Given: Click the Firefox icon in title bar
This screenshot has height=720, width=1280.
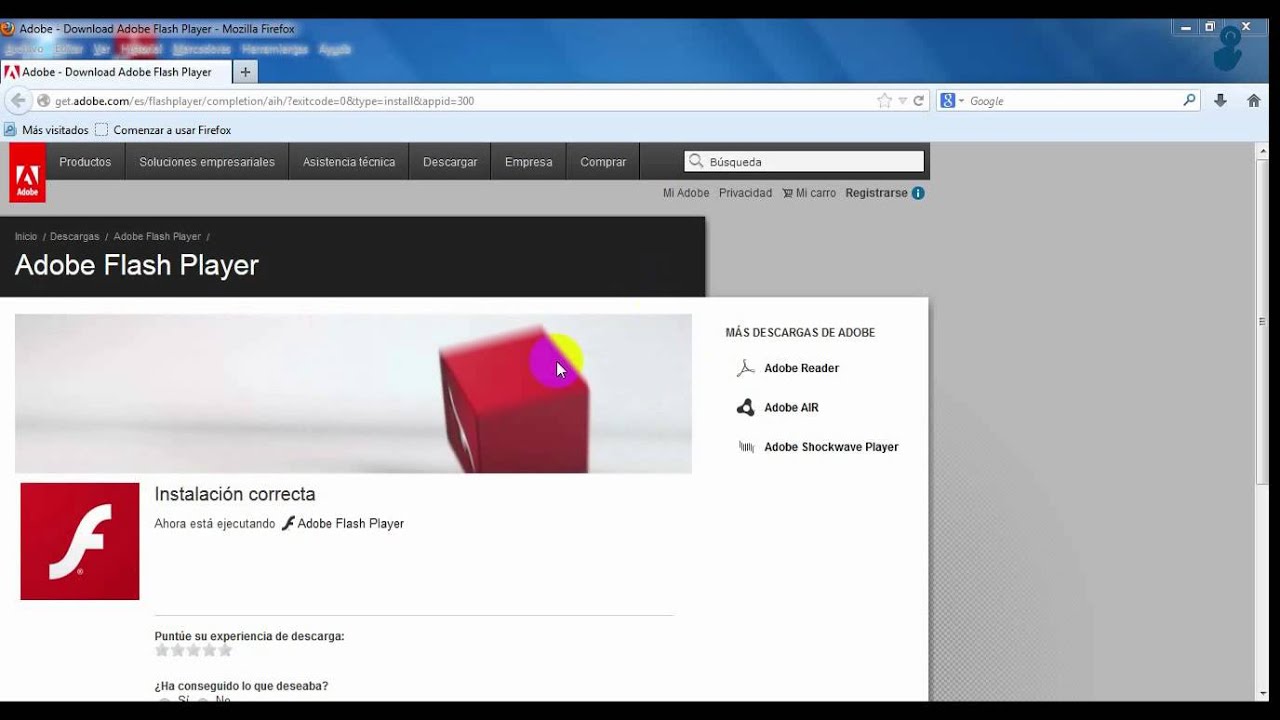Looking at the screenshot, I should [8, 29].
